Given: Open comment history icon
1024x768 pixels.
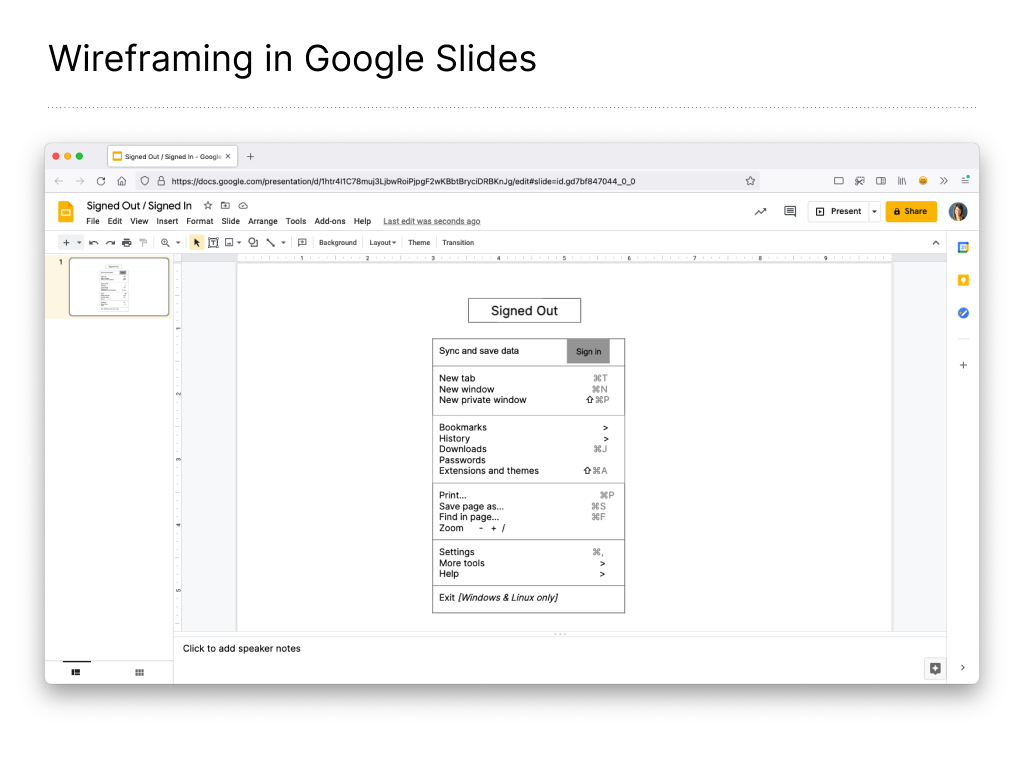Looking at the screenshot, I should [x=790, y=211].
